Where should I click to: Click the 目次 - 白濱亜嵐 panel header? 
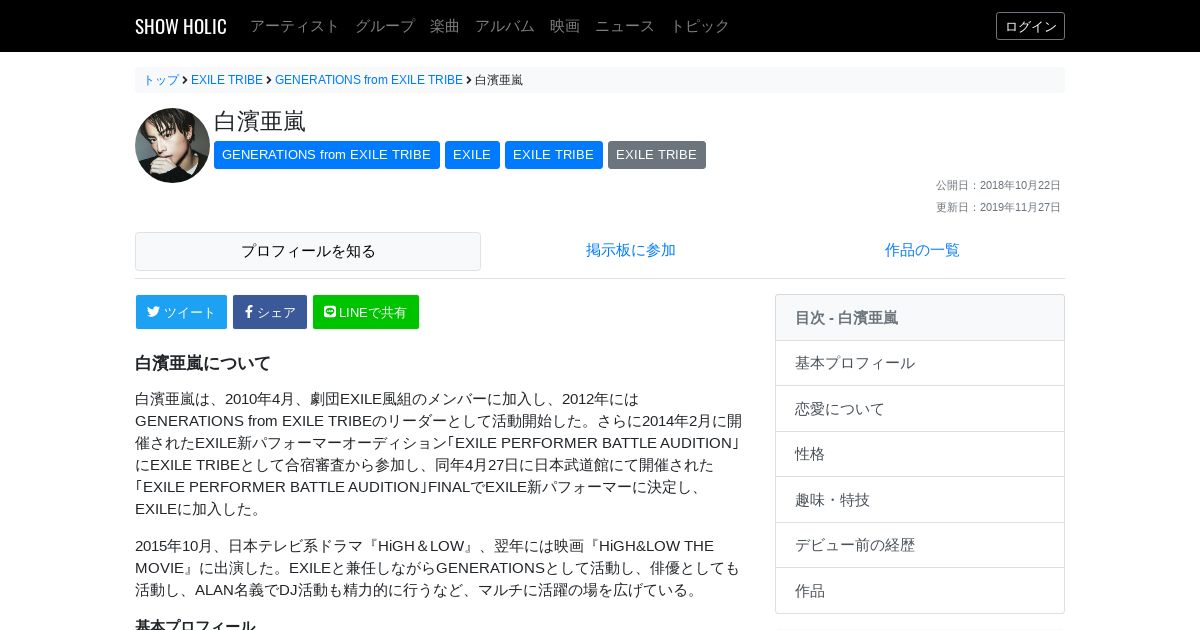(920, 318)
